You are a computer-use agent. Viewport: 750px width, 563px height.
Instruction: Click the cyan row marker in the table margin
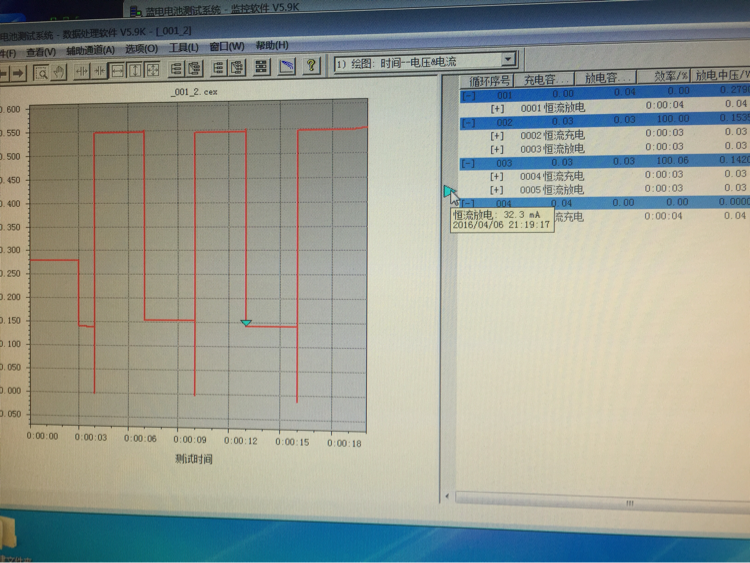[448, 191]
